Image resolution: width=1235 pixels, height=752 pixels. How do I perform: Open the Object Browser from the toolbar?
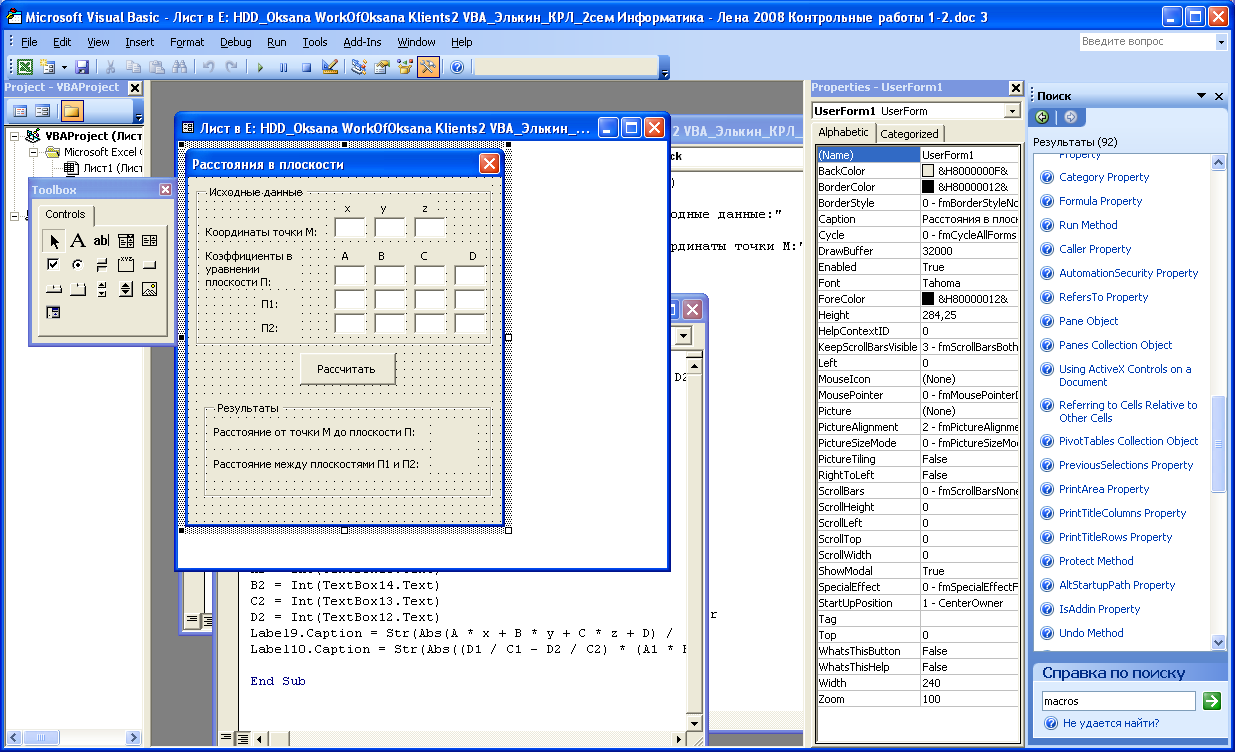click(x=405, y=67)
